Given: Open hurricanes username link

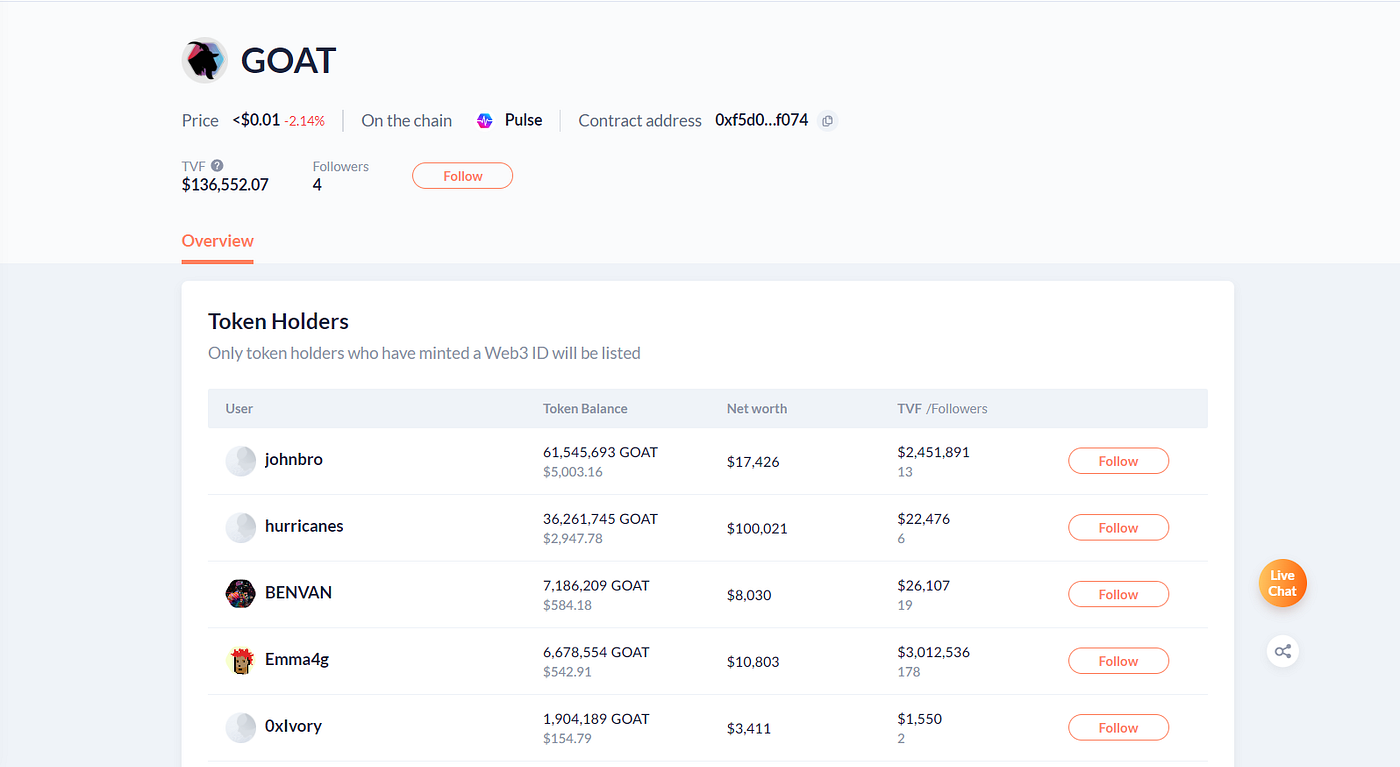Looking at the screenshot, I should (304, 526).
